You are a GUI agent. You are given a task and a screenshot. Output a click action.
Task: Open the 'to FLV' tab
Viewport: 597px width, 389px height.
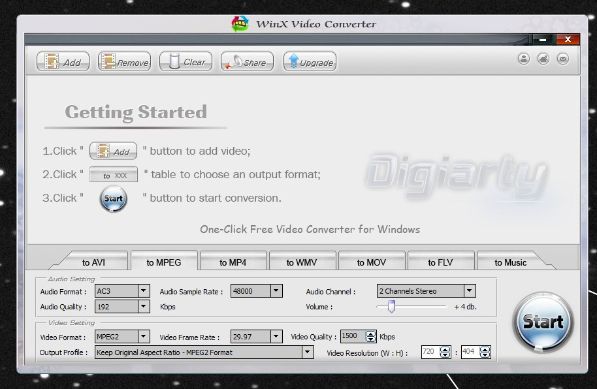click(441, 262)
